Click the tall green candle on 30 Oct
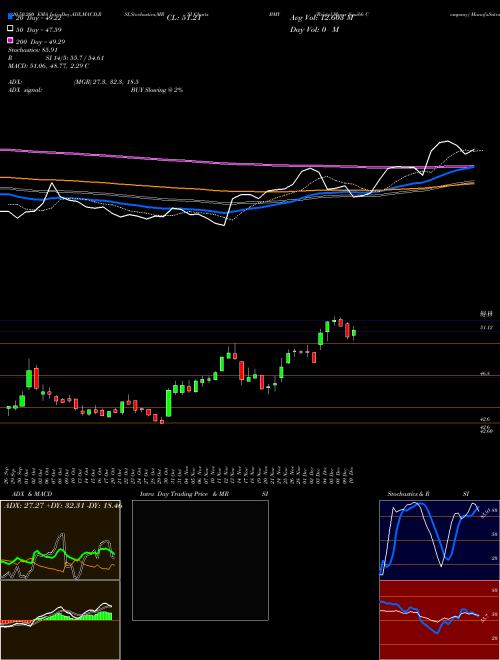 169,403
